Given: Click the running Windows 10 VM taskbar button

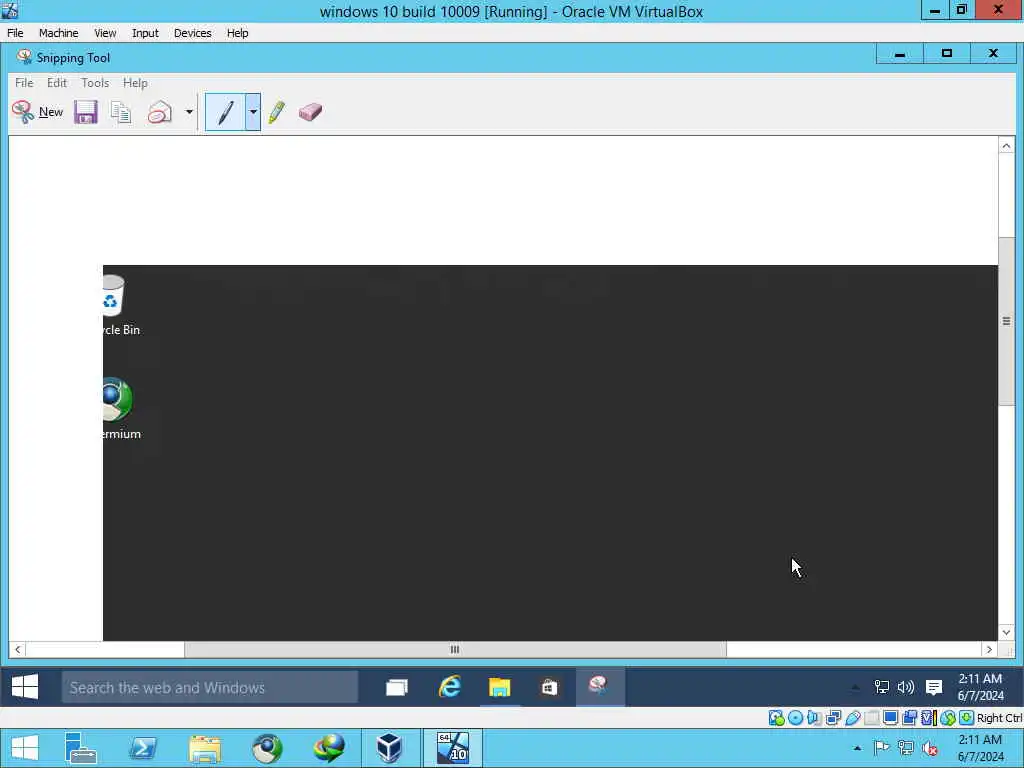Looking at the screenshot, I should tap(453, 748).
